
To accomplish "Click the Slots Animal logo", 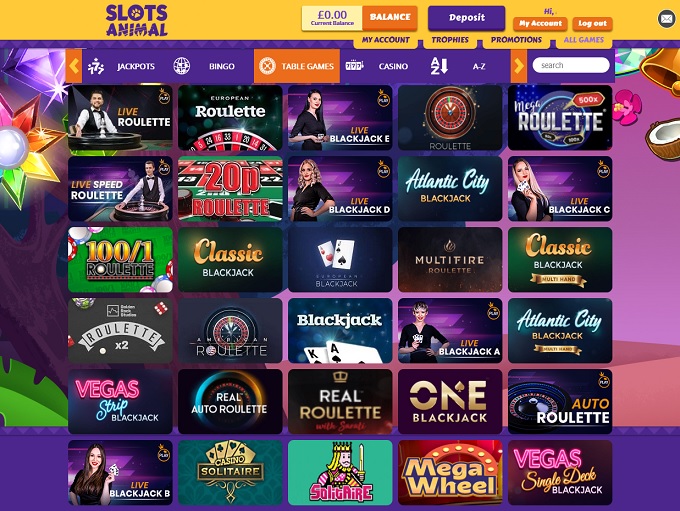I will click(x=137, y=20).
